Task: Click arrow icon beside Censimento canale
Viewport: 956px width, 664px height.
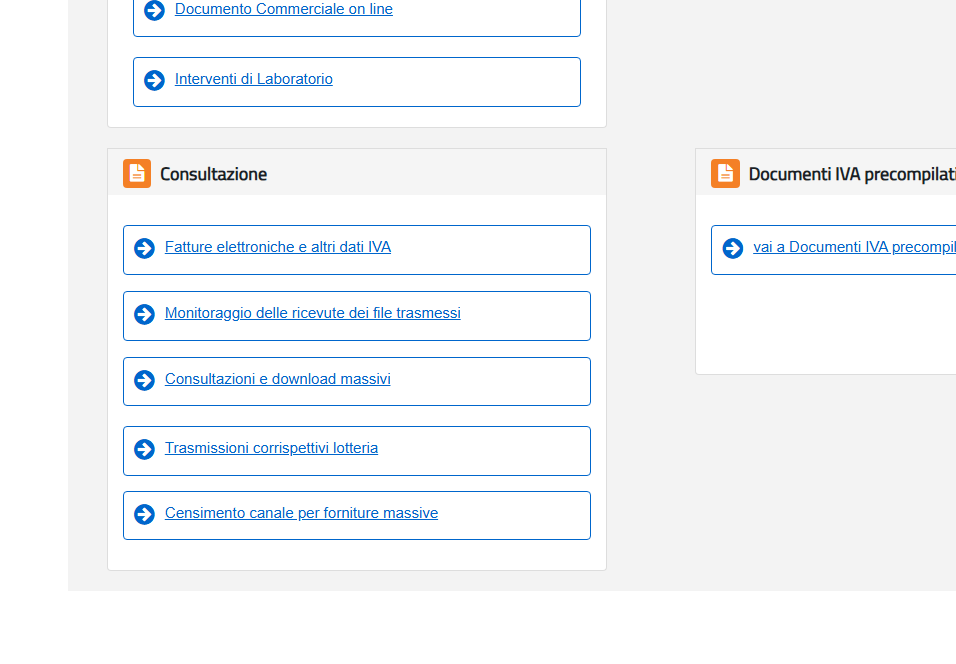Action: 144,514
